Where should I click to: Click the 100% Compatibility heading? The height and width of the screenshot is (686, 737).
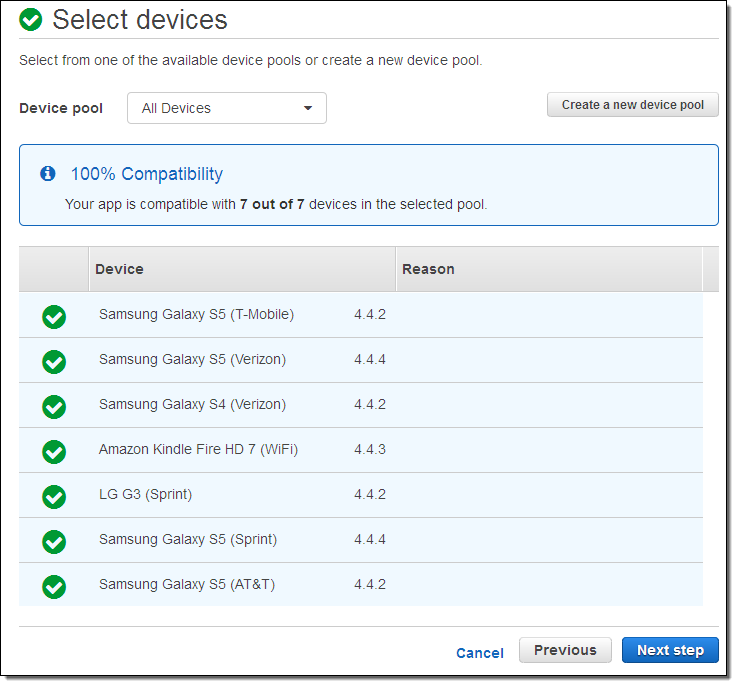[x=147, y=174]
